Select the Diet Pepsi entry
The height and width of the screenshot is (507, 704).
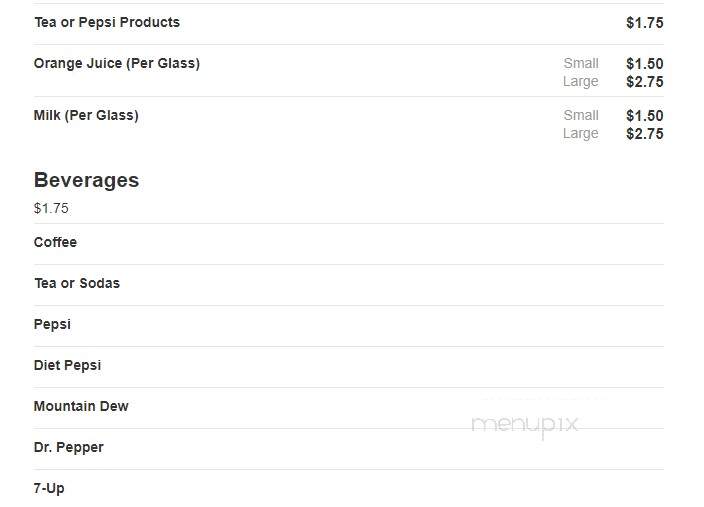[x=67, y=366]
